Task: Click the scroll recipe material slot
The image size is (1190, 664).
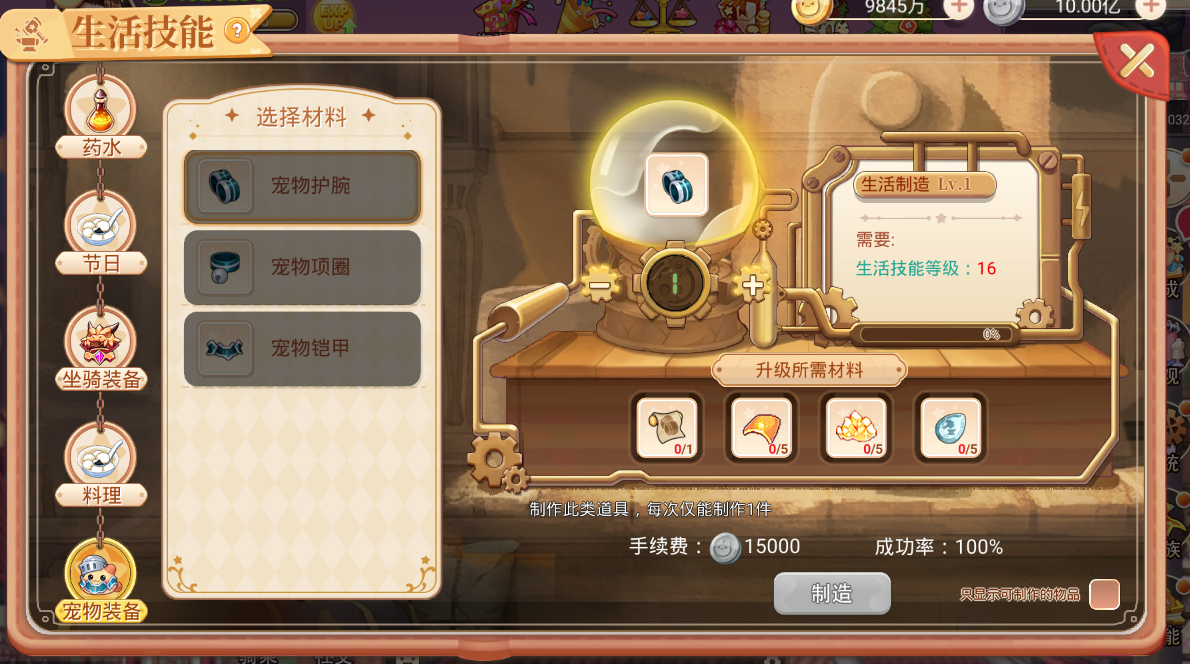Action: [x=666, y=427]
